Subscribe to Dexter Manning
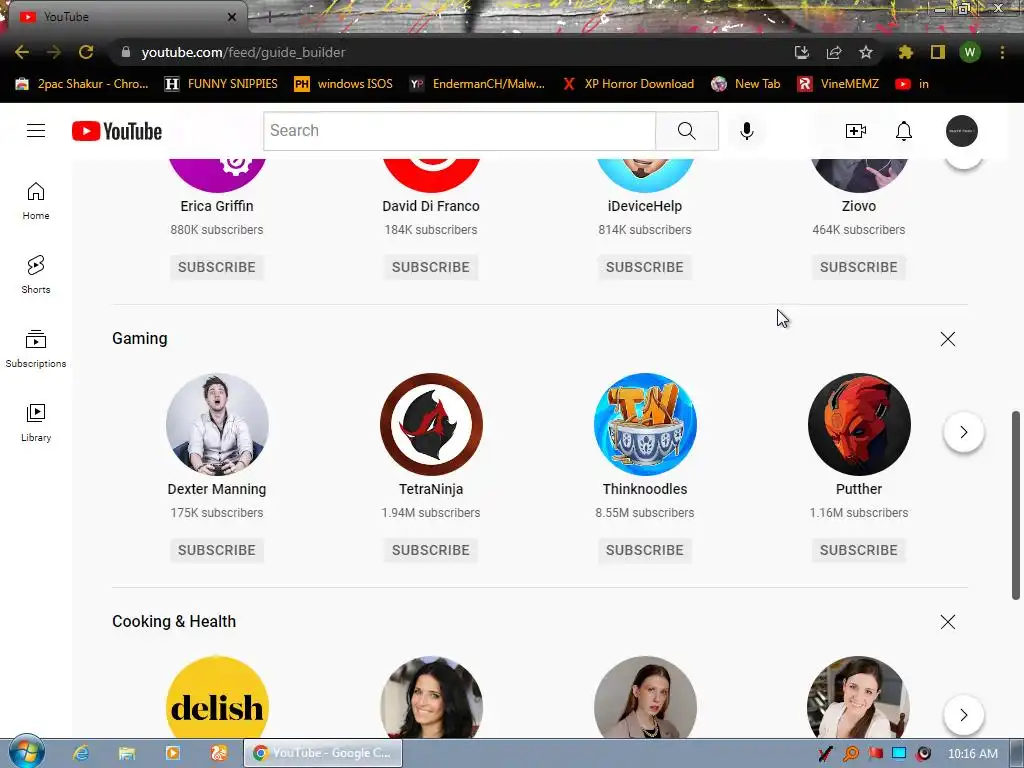This screenshot has height=768, width=1024. click(x=217, y=550)
